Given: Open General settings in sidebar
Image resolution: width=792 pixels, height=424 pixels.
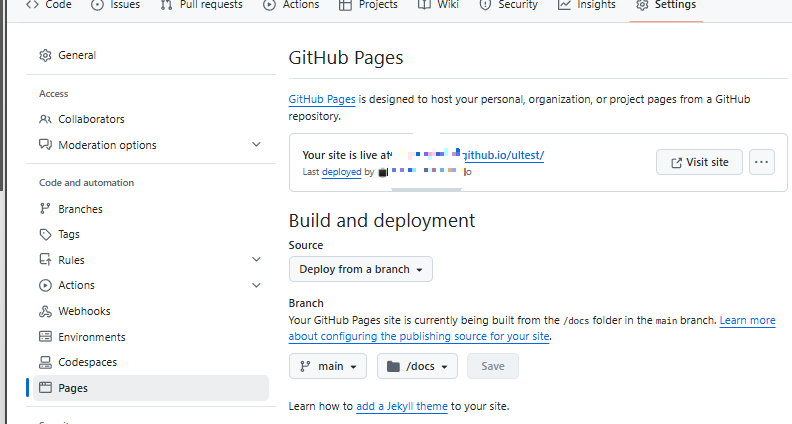Looking at the screenshot, I should (x=151, y=55).
